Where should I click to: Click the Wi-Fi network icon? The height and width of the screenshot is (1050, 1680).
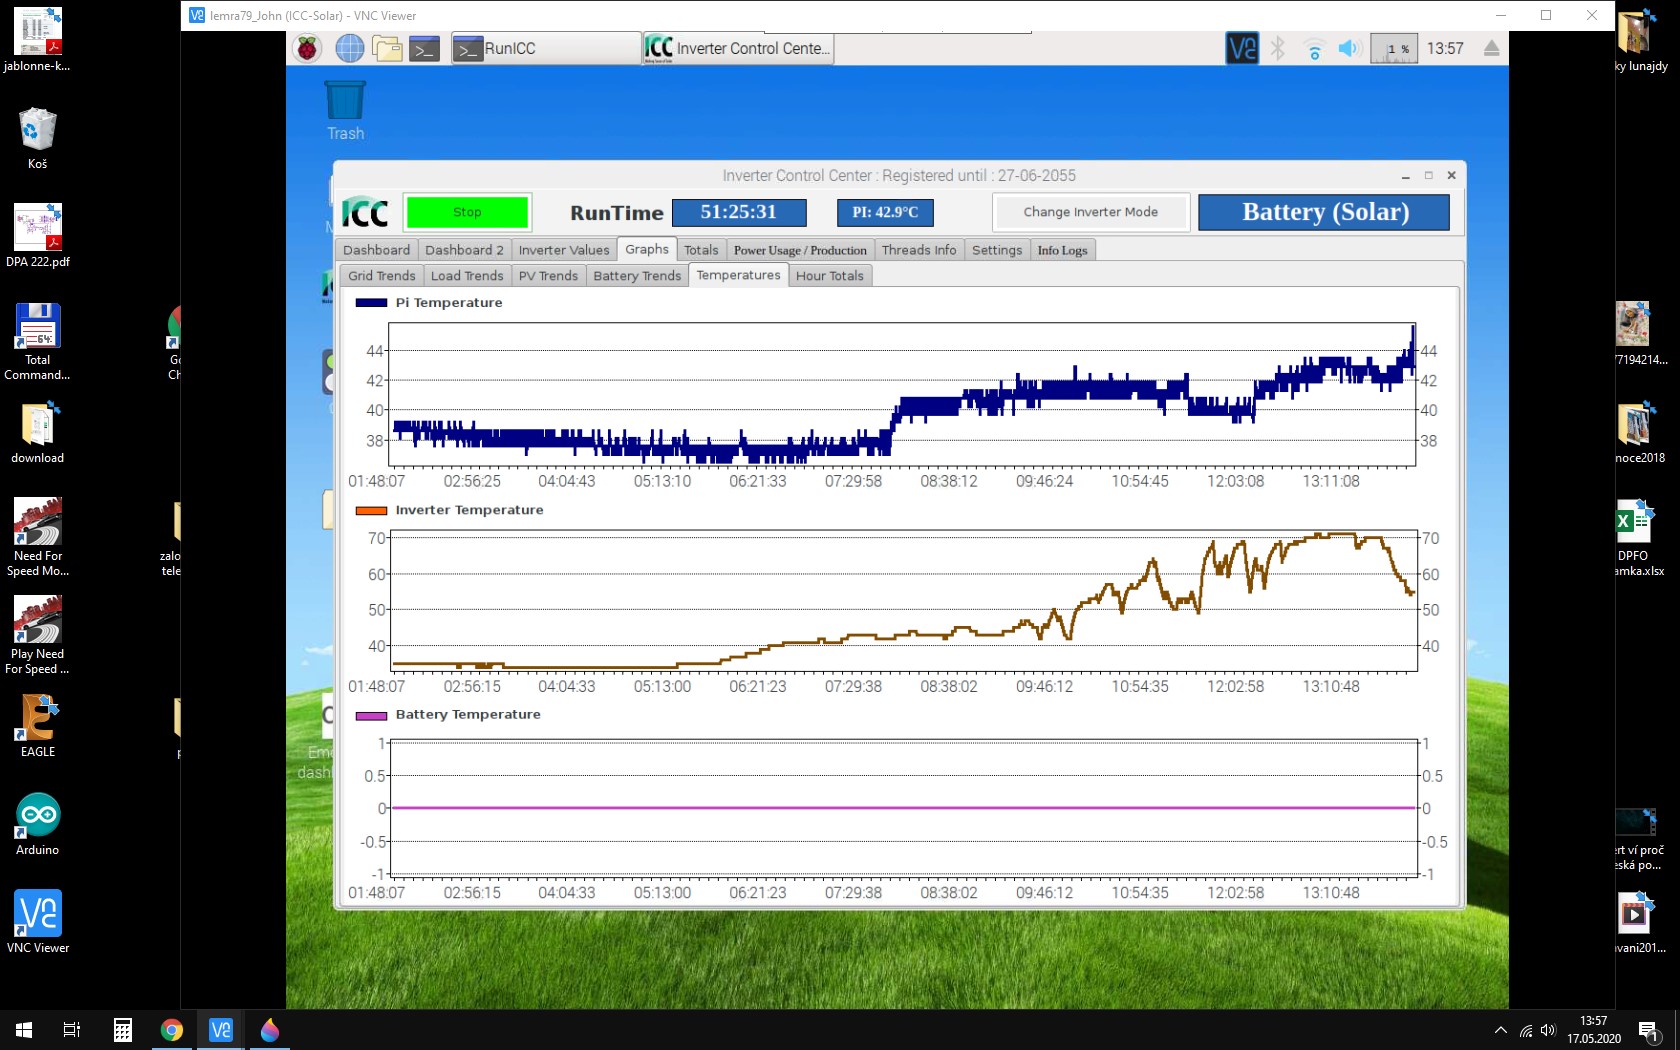point(1314,49)
